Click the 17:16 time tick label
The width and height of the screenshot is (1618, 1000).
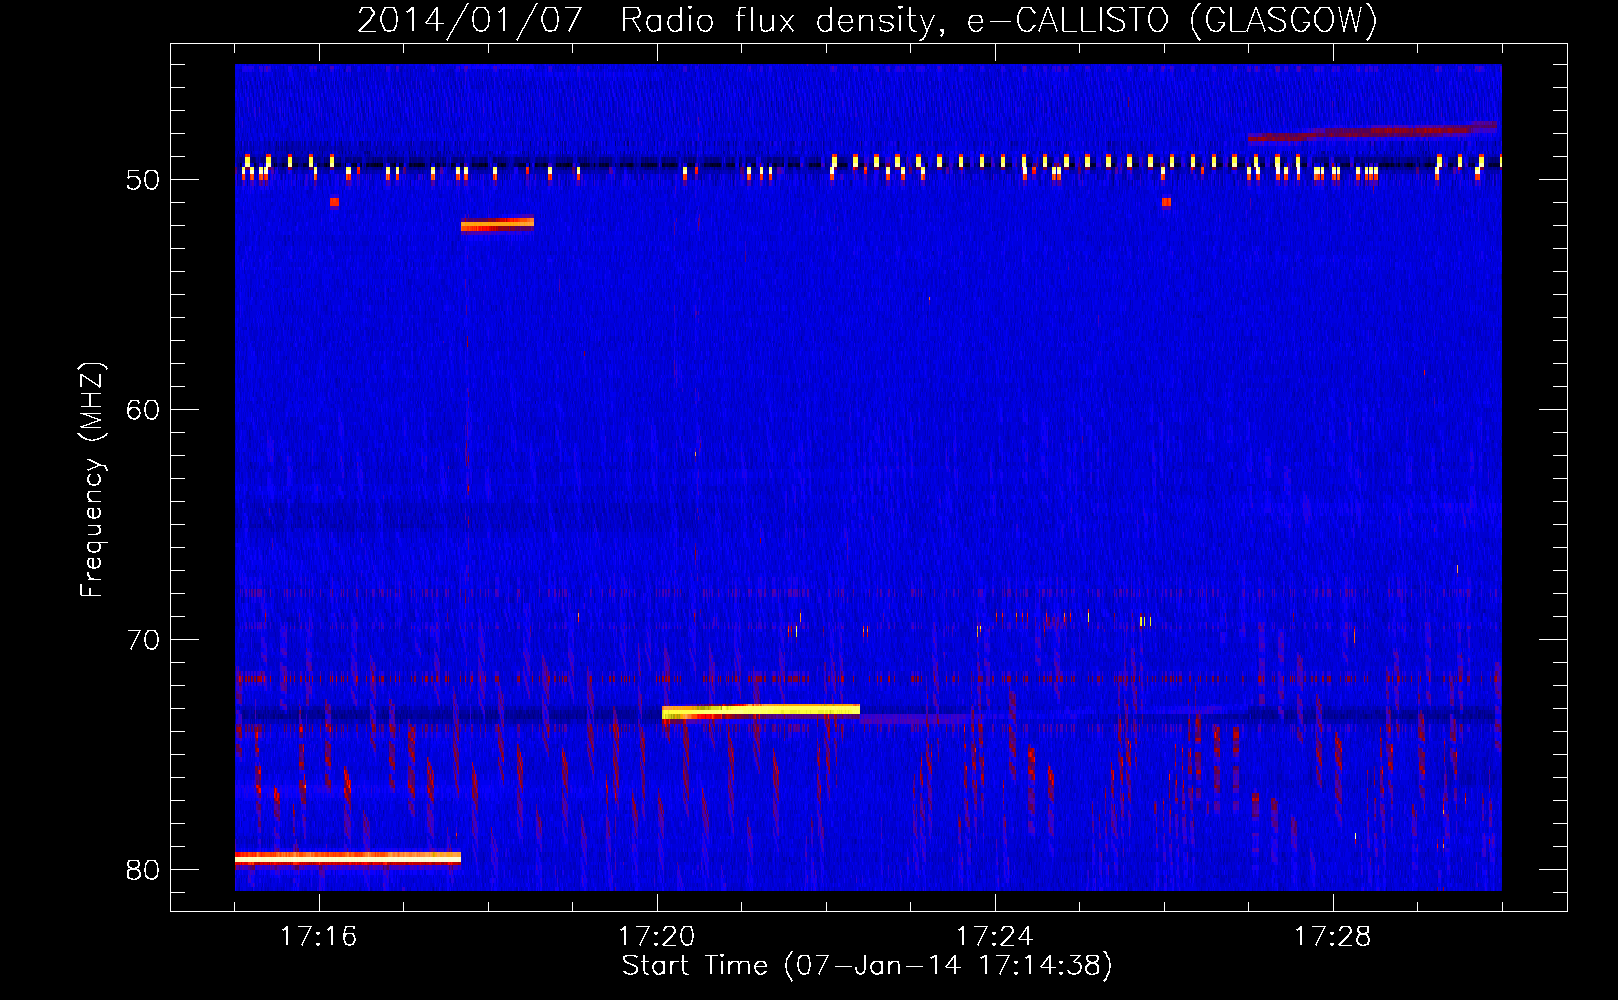tap(319, 937)
